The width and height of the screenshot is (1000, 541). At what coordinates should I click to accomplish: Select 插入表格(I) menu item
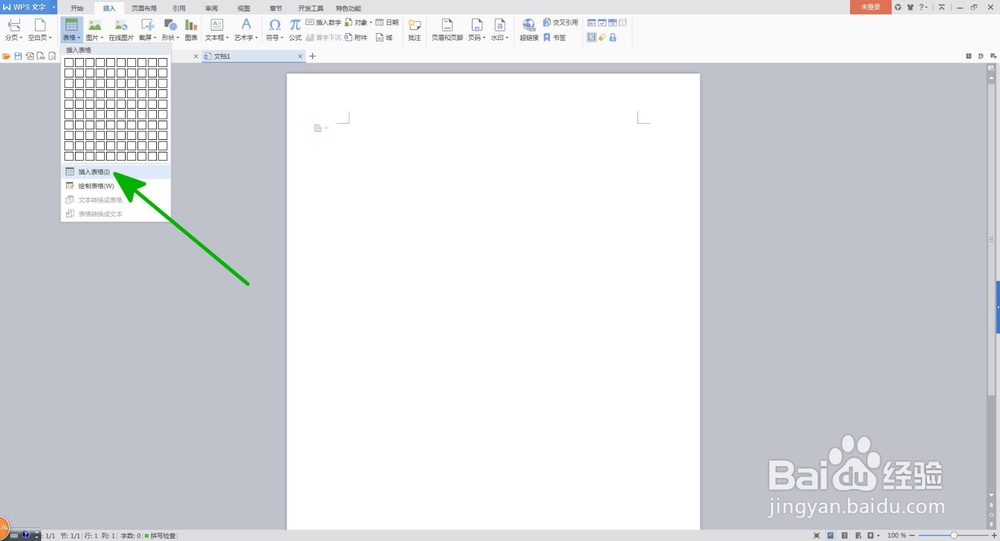coord(116,172)
